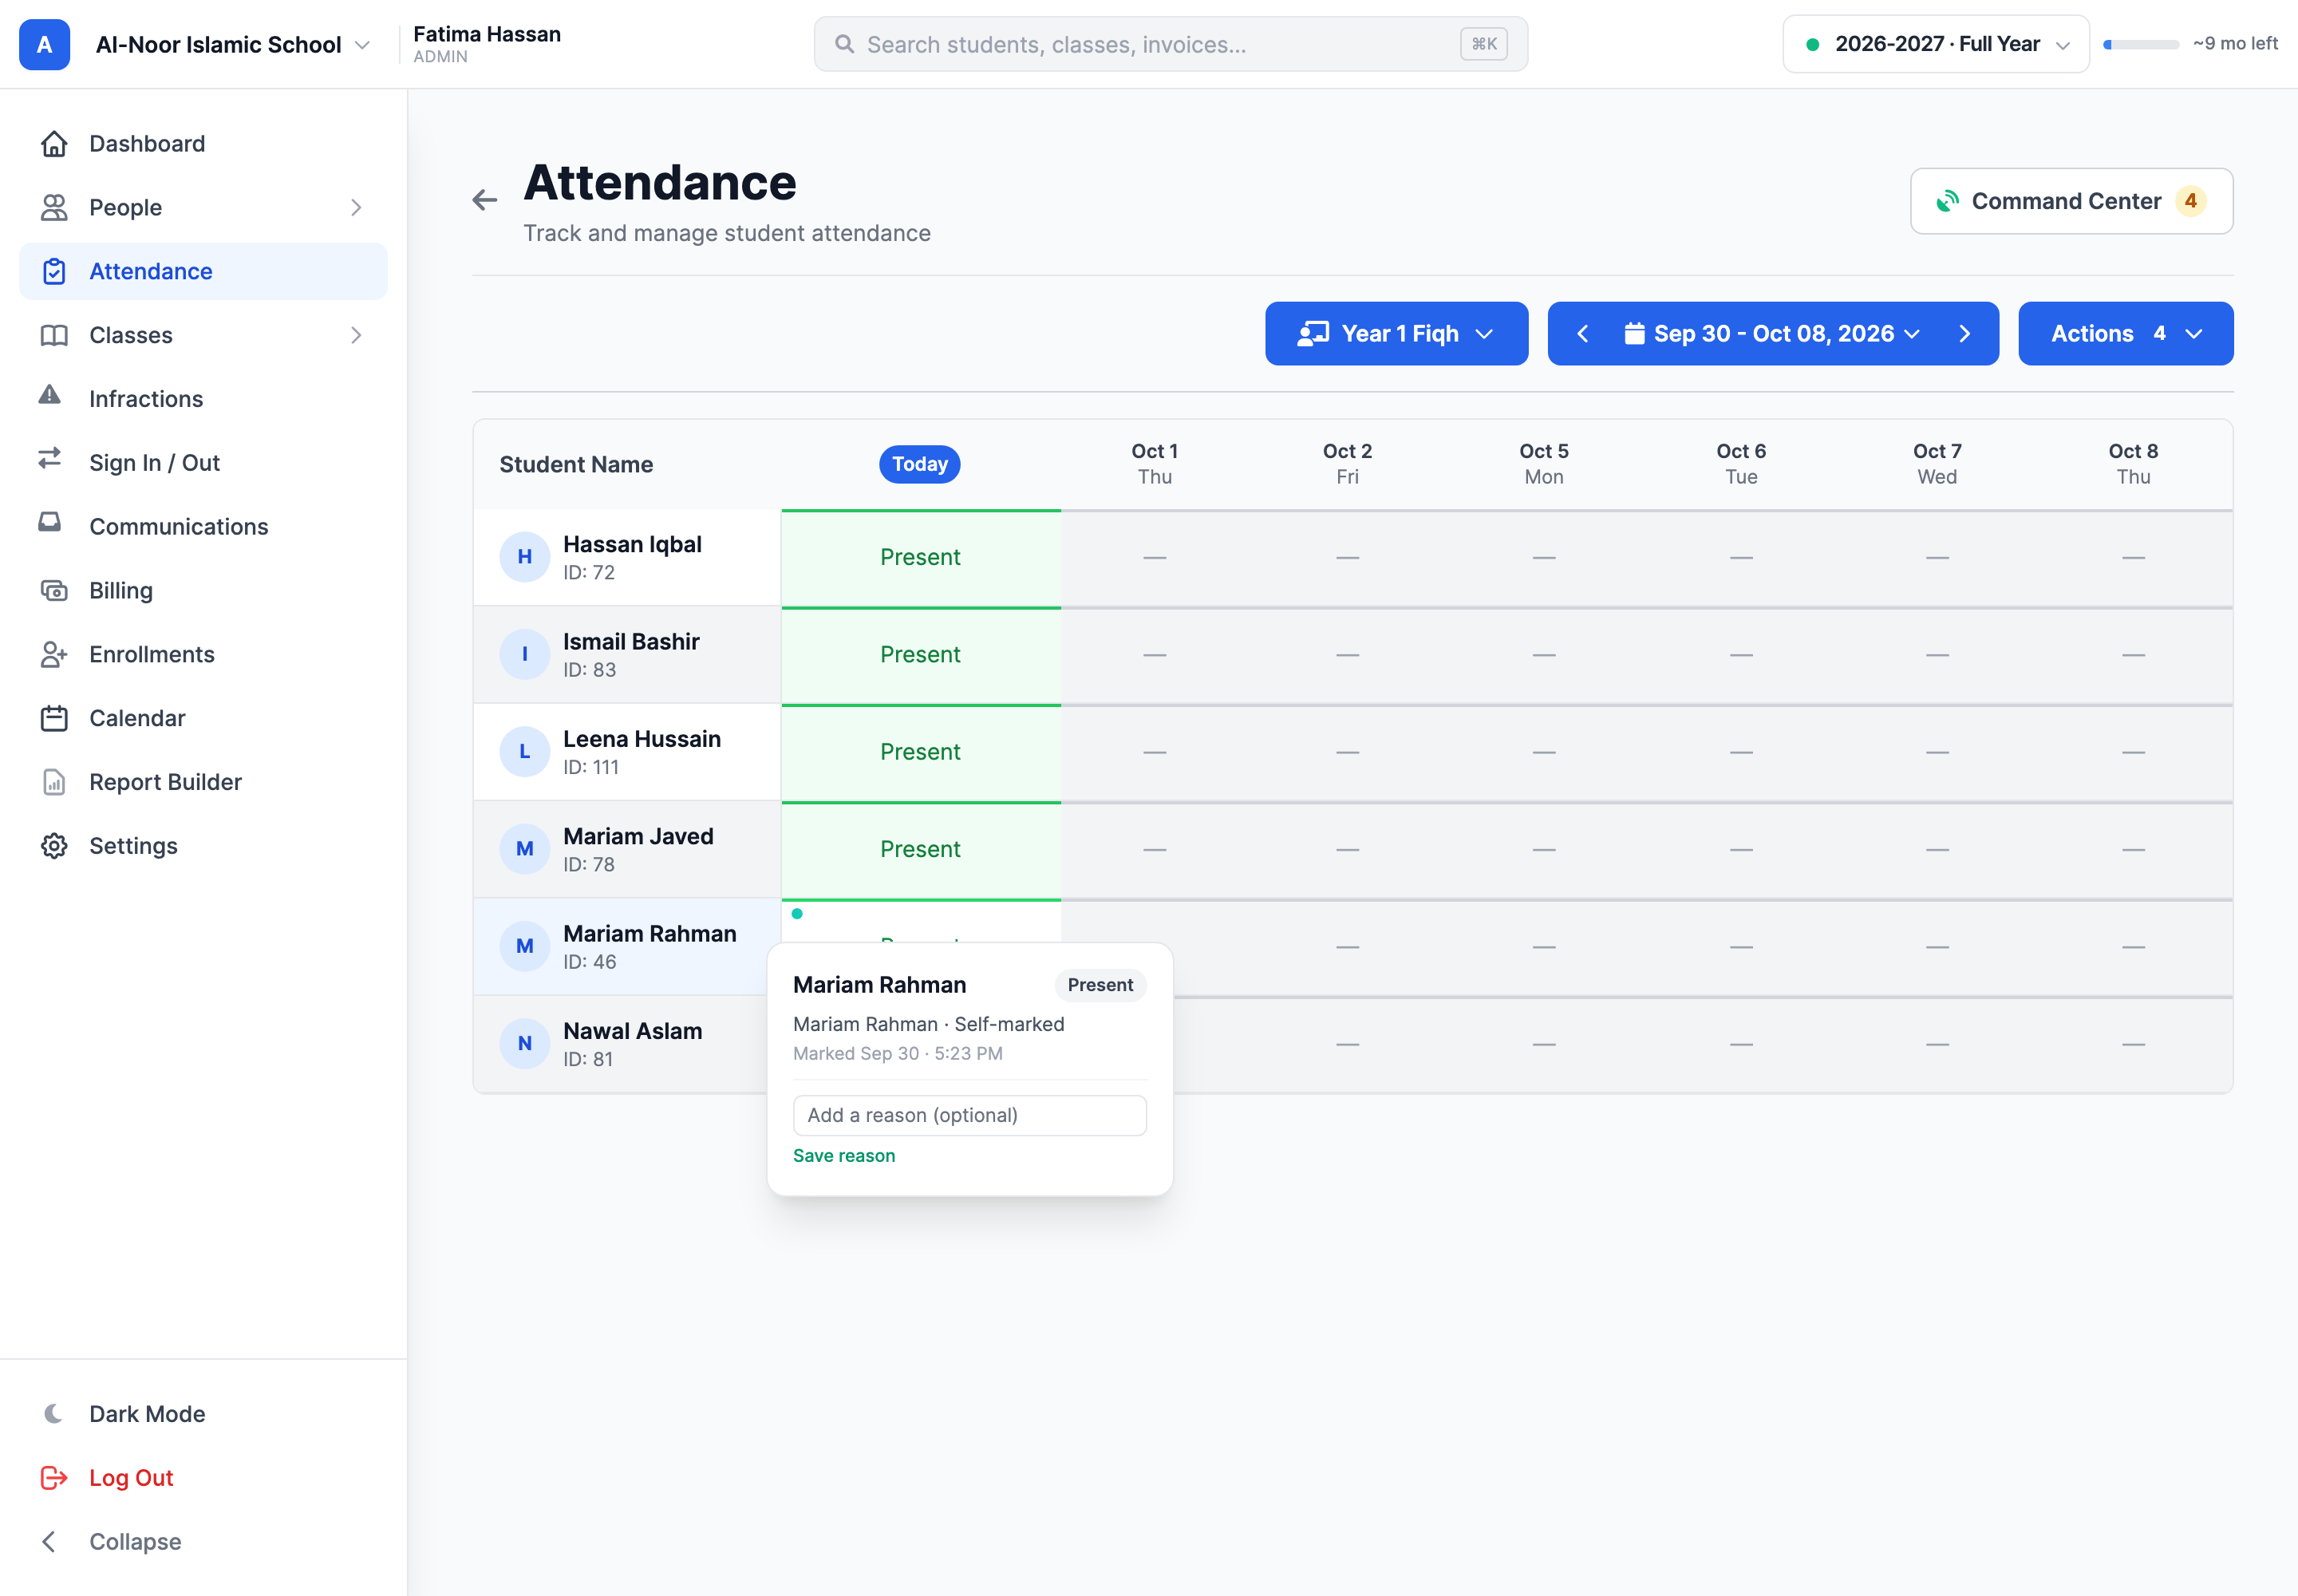The height and width of the screenshot is (1596, 2298).
Task: Click the academic year progress bar
Action: click(2141, 44)
